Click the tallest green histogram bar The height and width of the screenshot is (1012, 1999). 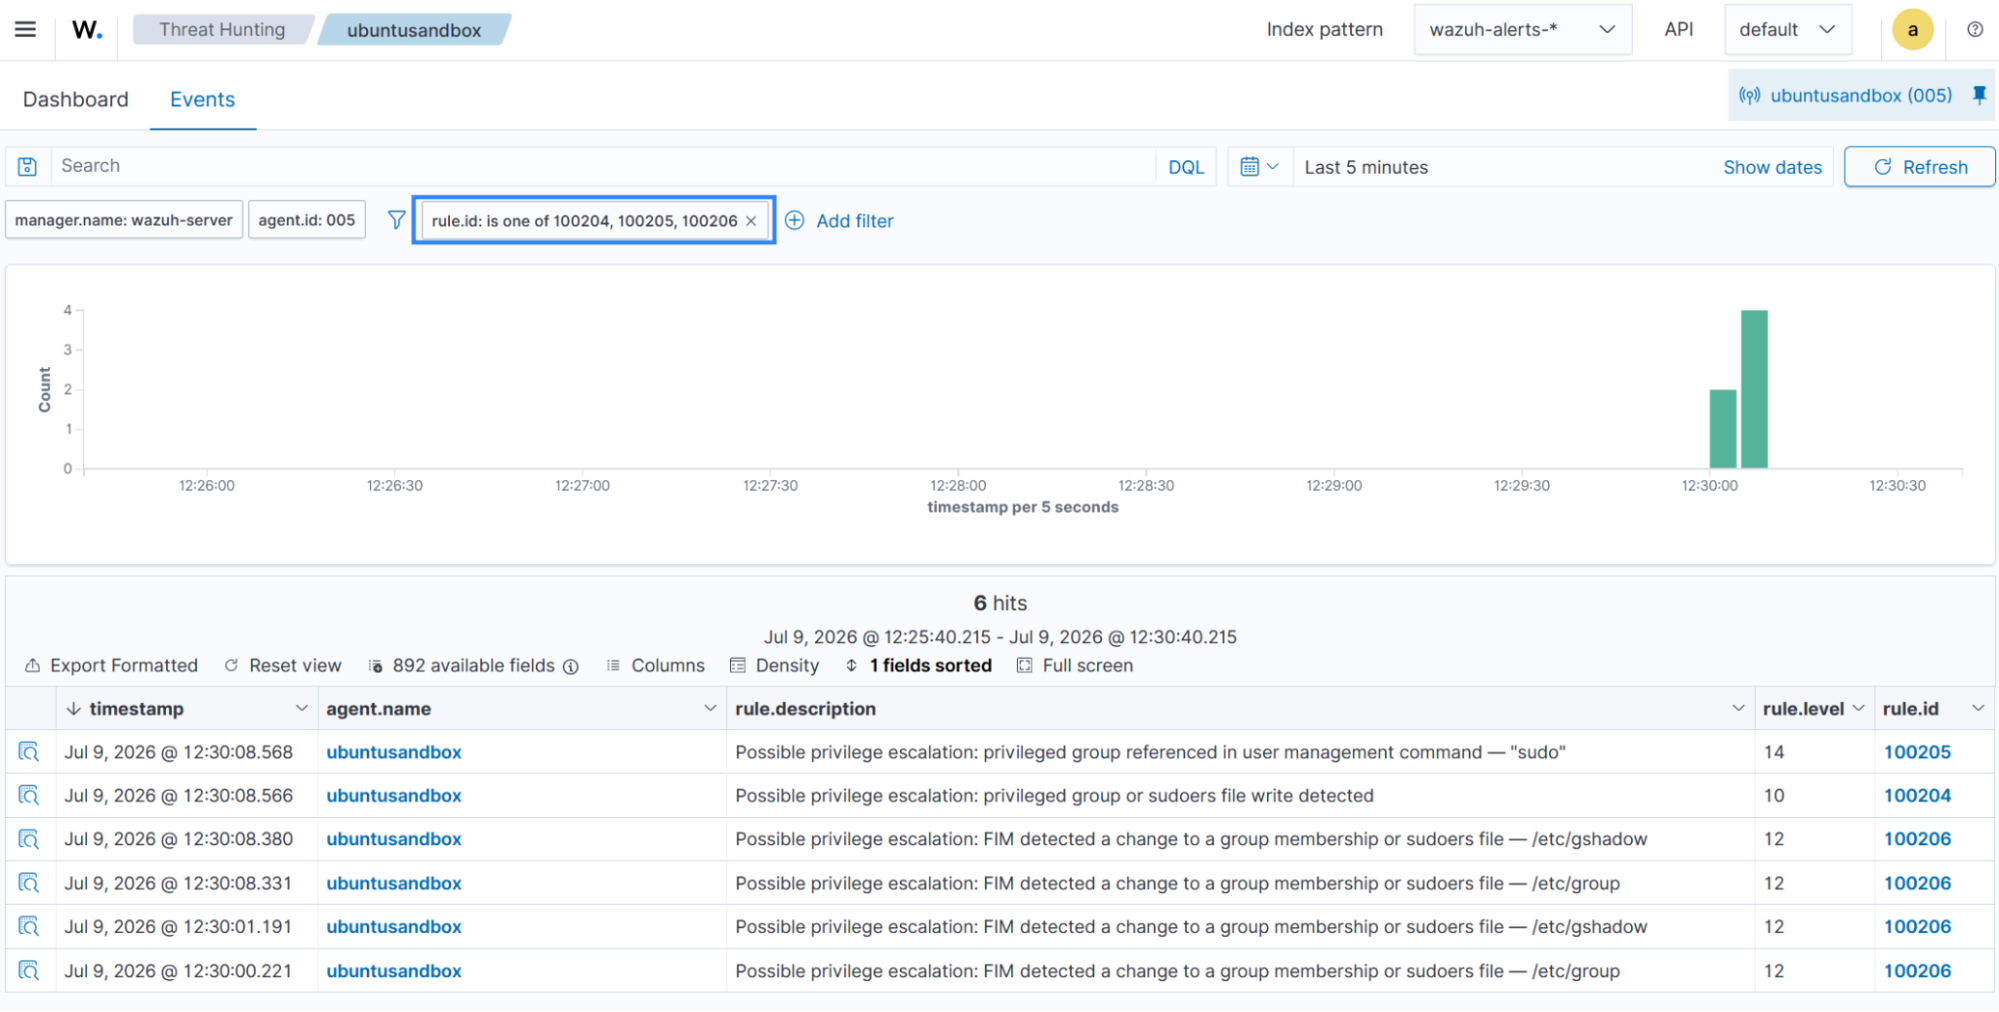point(1754,389)
